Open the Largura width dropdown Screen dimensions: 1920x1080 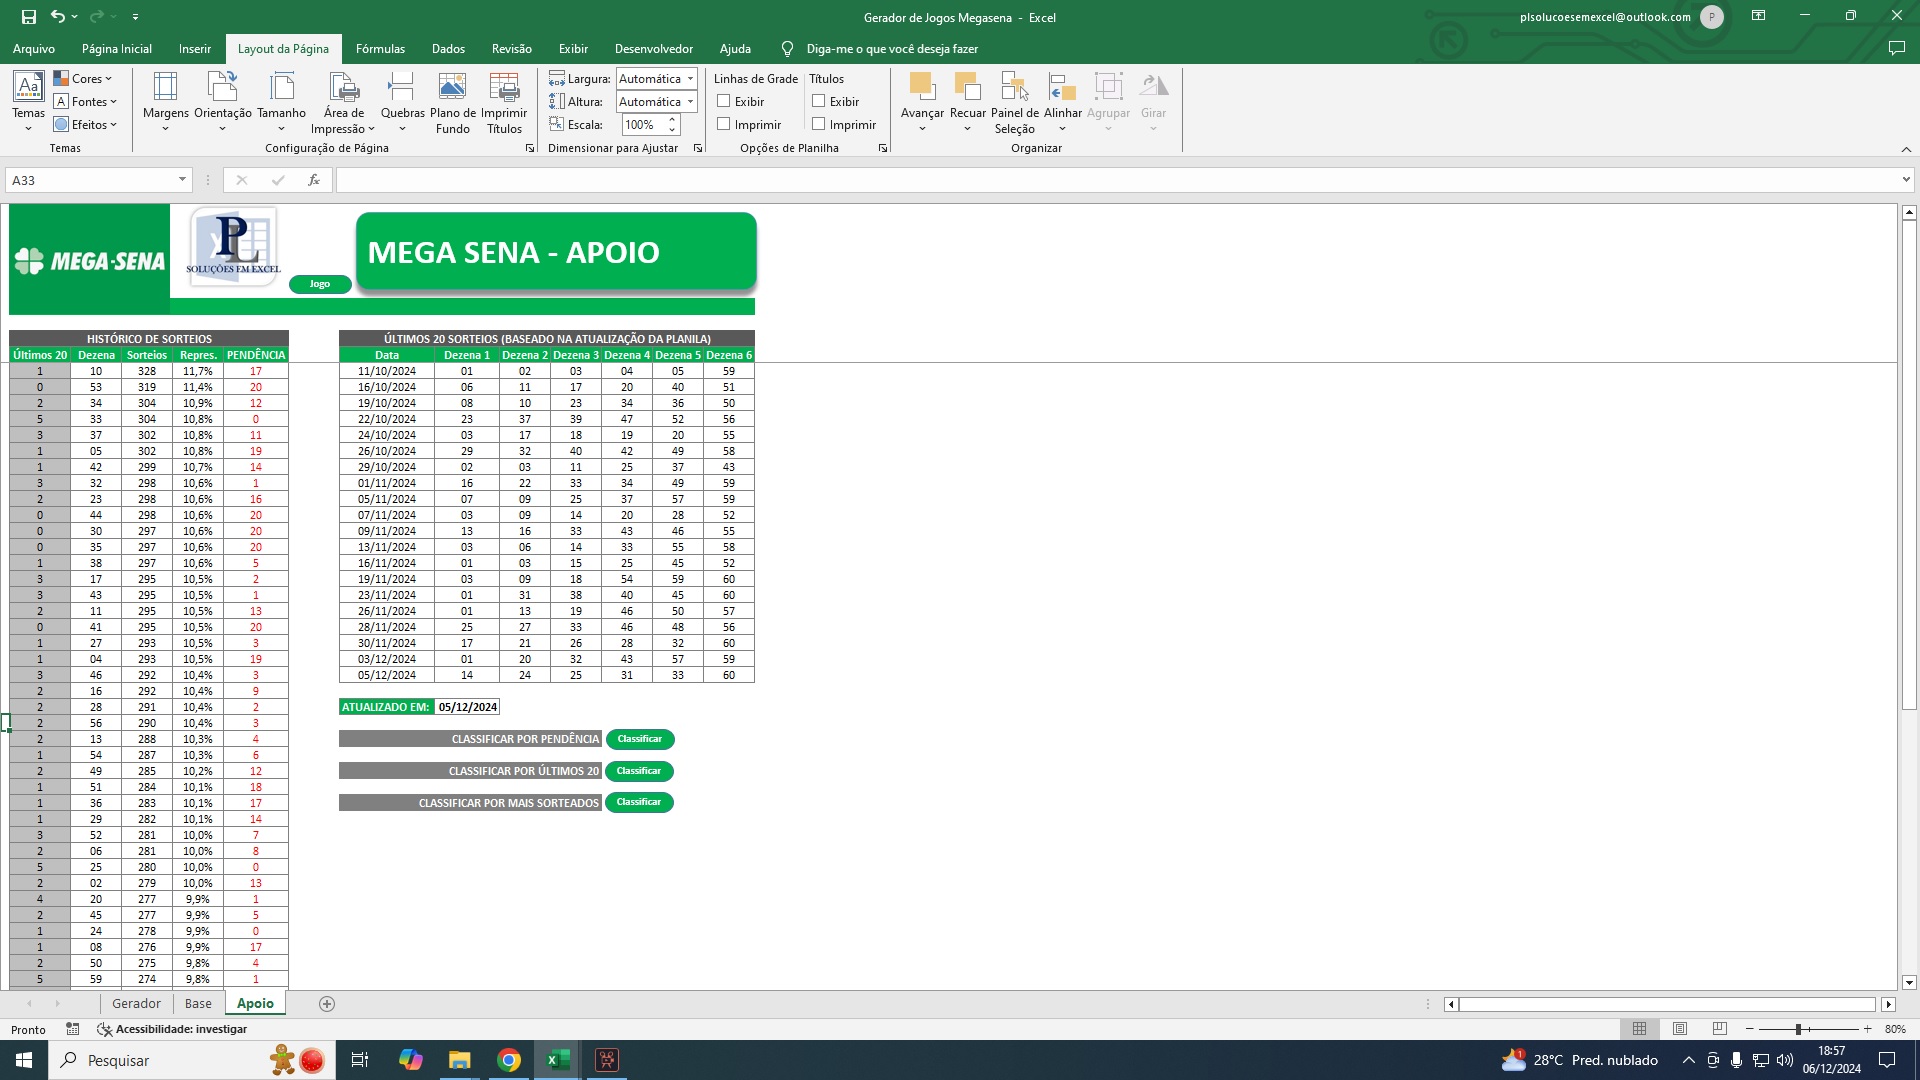690,79
